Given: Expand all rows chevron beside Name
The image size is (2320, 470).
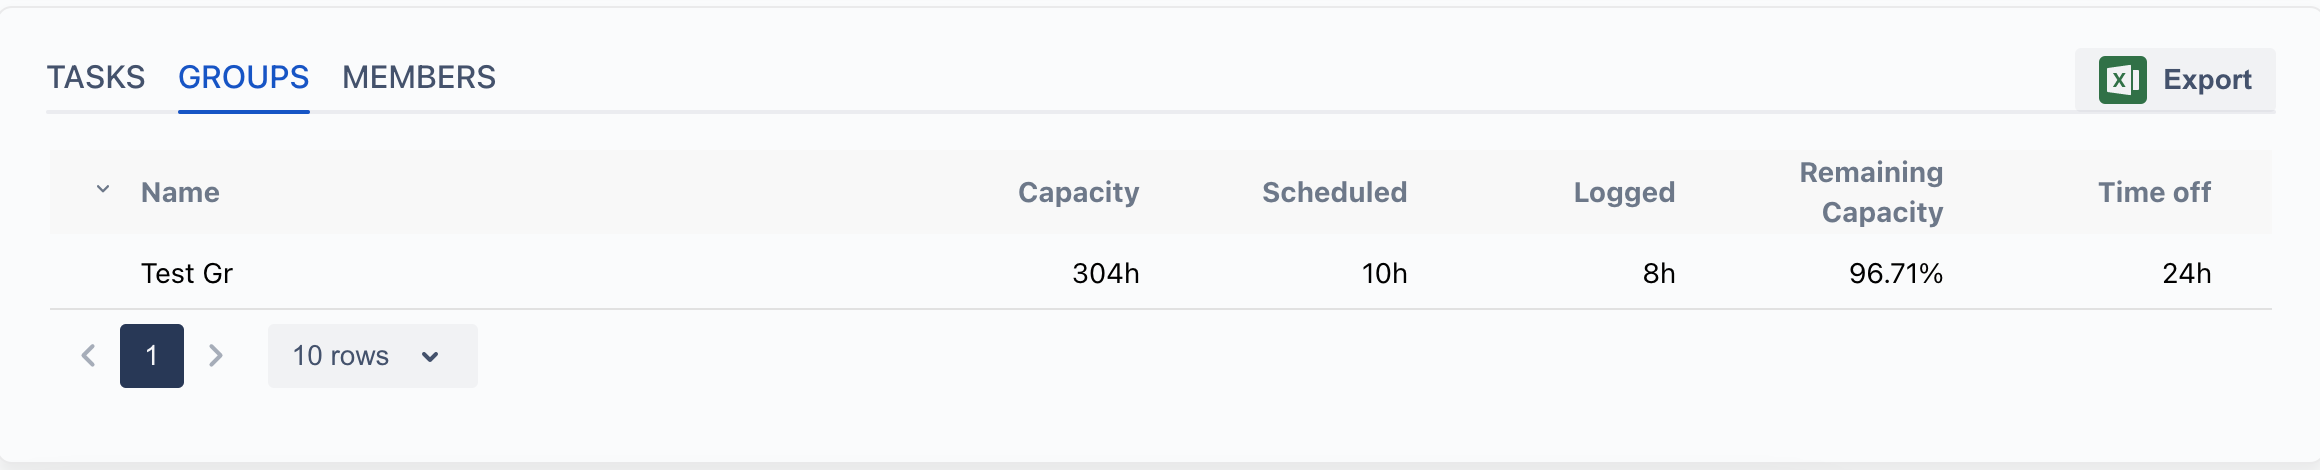Looking at the screenshot, I should [103, 189].
